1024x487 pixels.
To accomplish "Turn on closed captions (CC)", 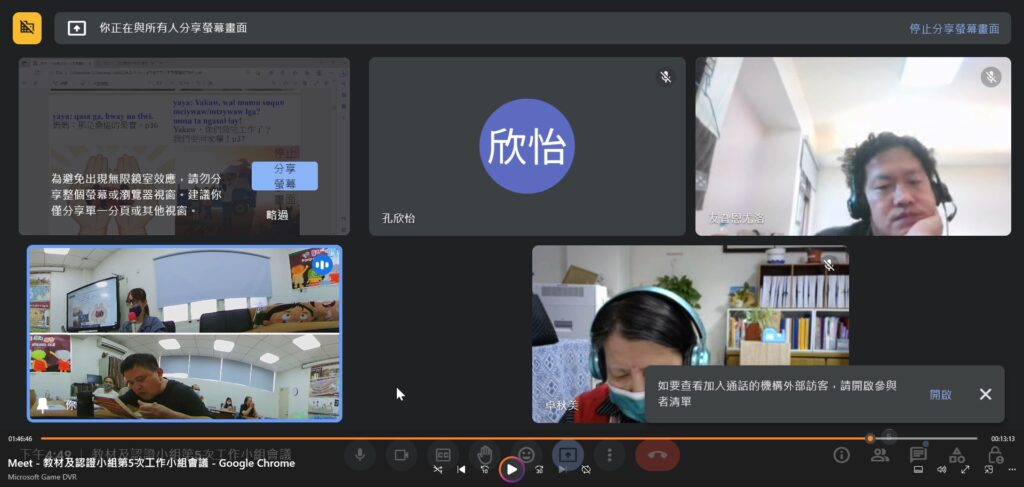I will click(443, 455).
